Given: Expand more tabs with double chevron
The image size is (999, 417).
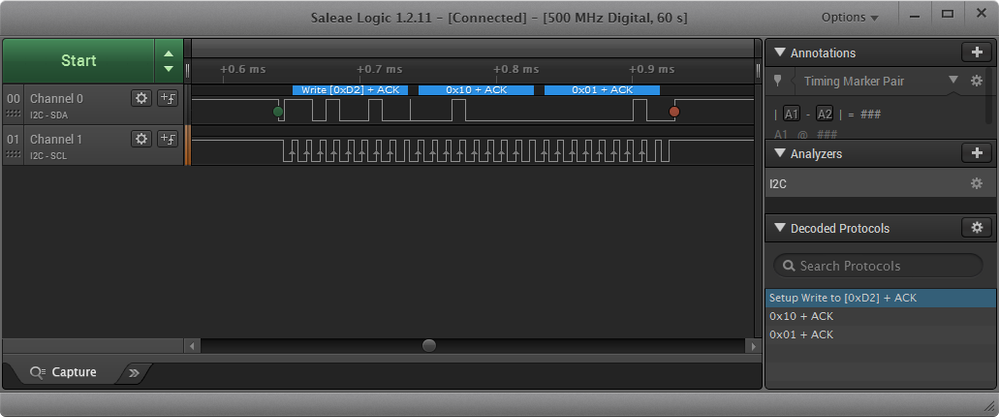Looking at the screenshot, I should coord(134,373).
